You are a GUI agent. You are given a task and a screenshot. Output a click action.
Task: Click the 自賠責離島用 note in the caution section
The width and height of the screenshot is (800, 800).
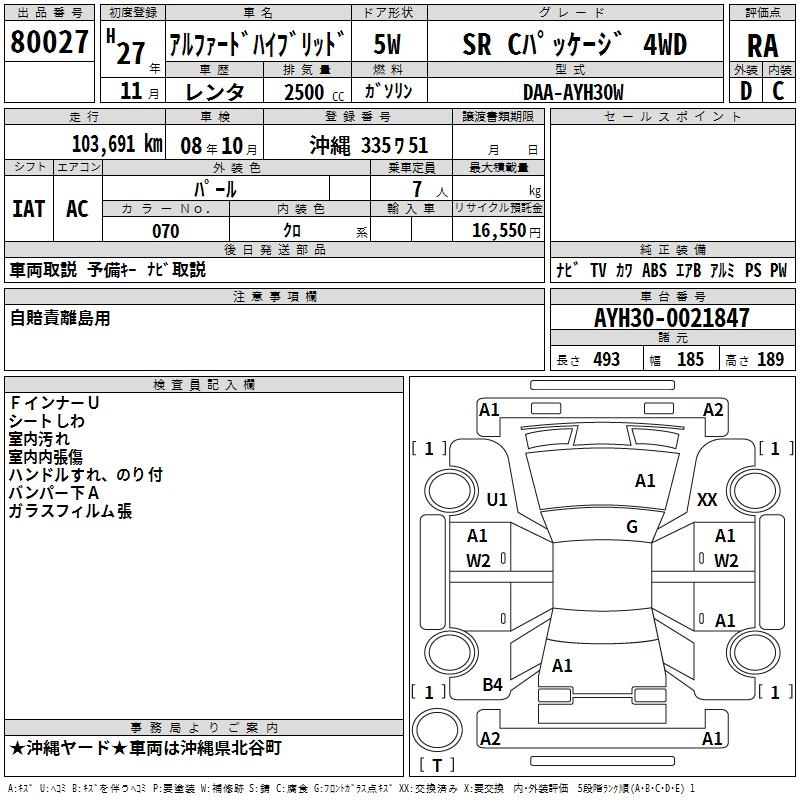pyautogui.click(x=60, y=318)
